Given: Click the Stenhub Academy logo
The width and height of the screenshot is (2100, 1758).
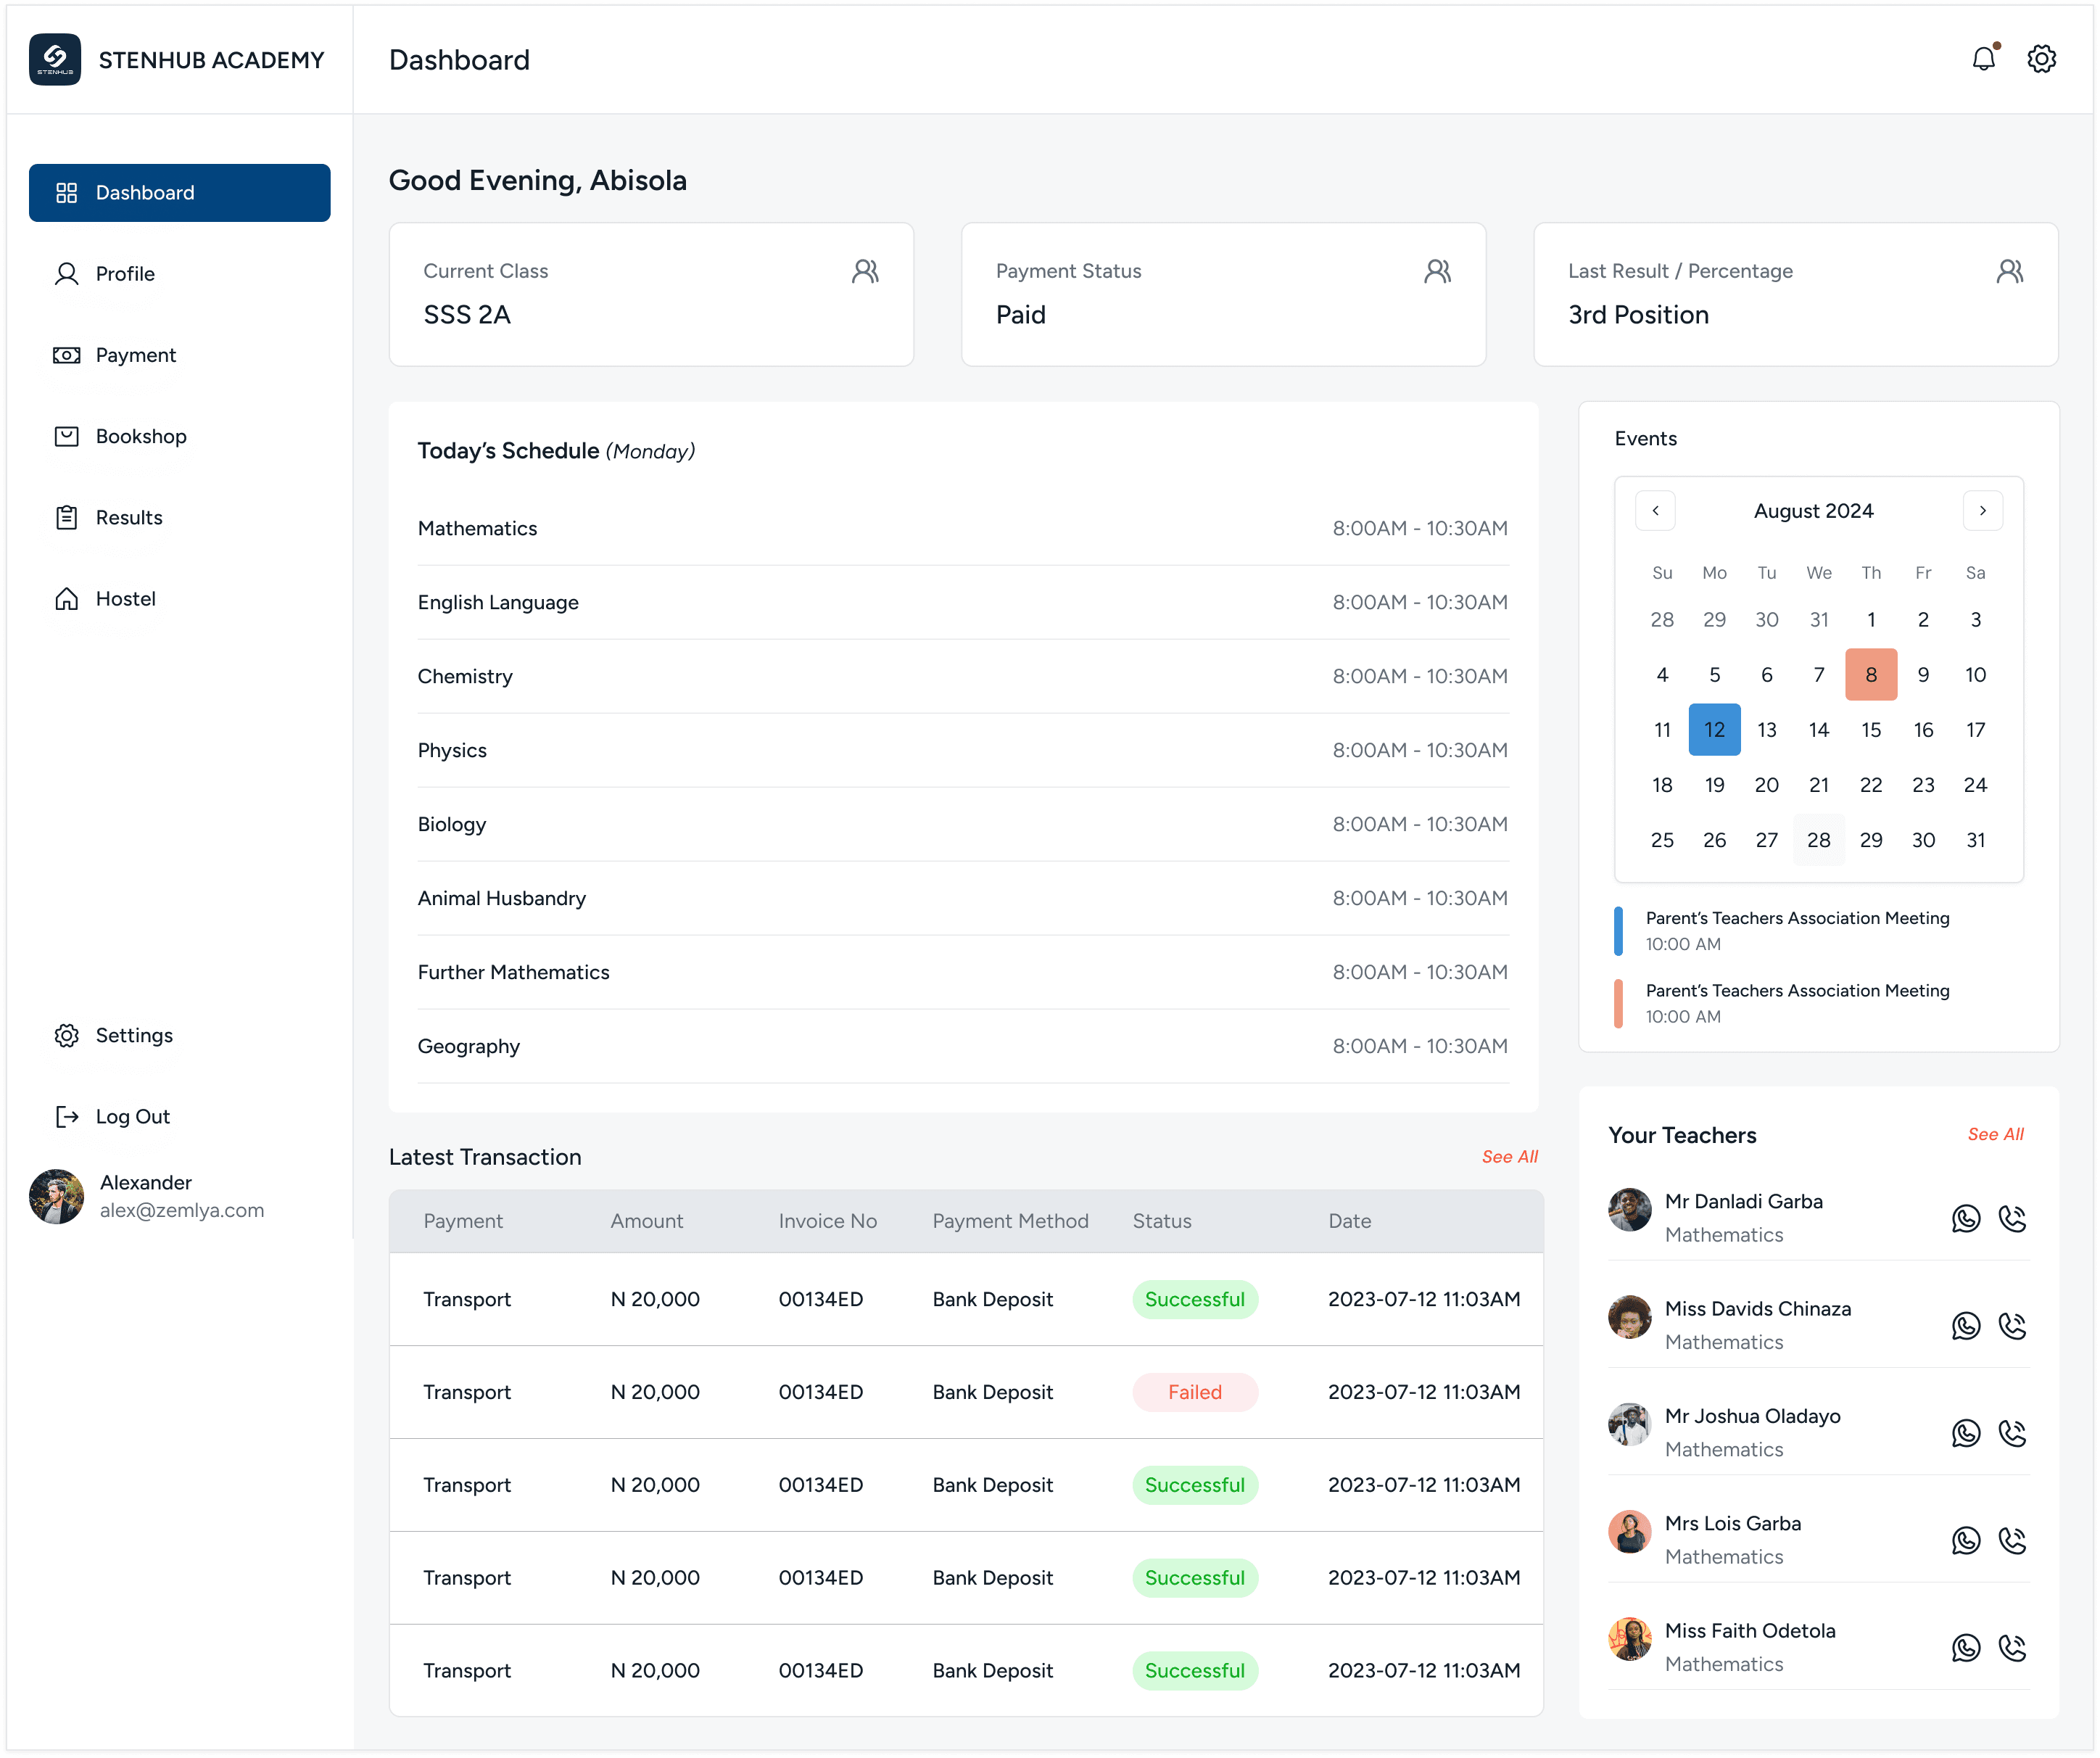Looking at the screenshot, I should (x=55, y=59).
